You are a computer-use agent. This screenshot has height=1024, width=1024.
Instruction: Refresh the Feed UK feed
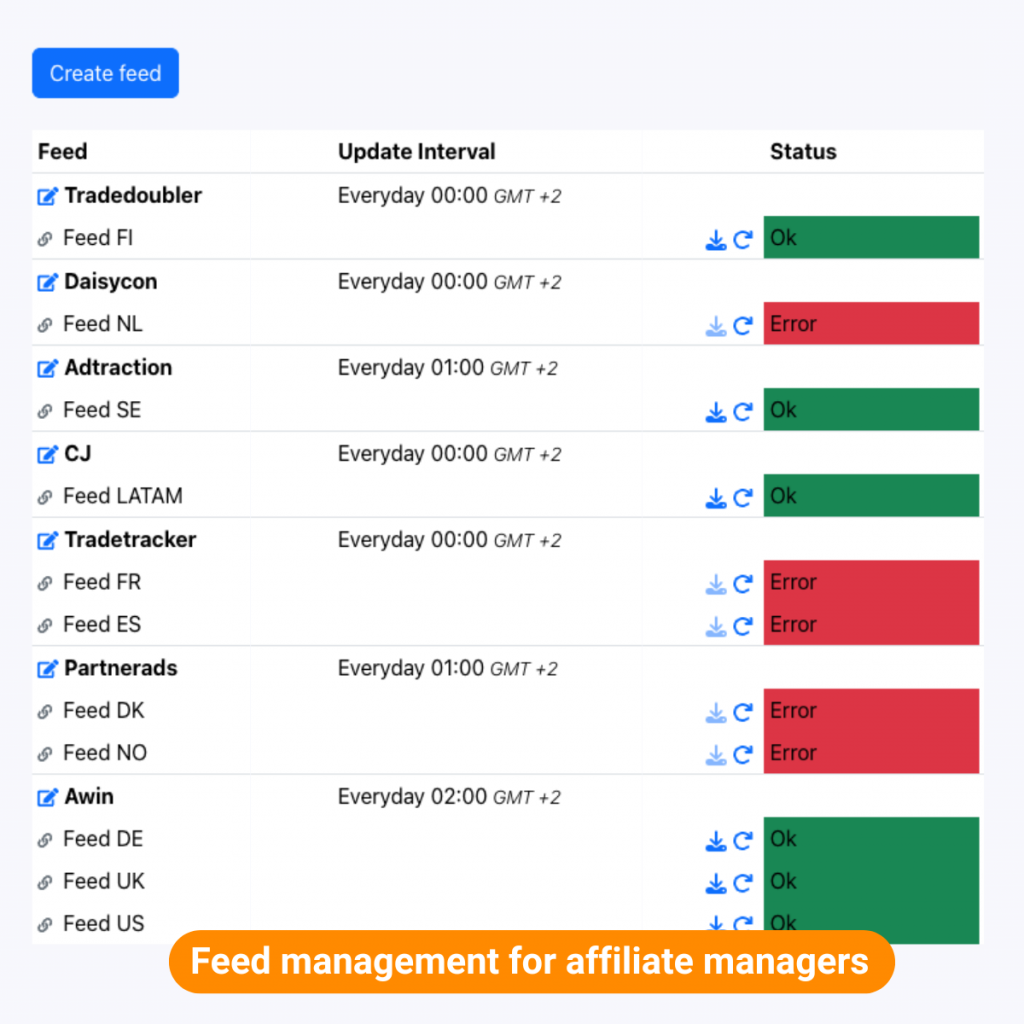click(x=743, y=883)
